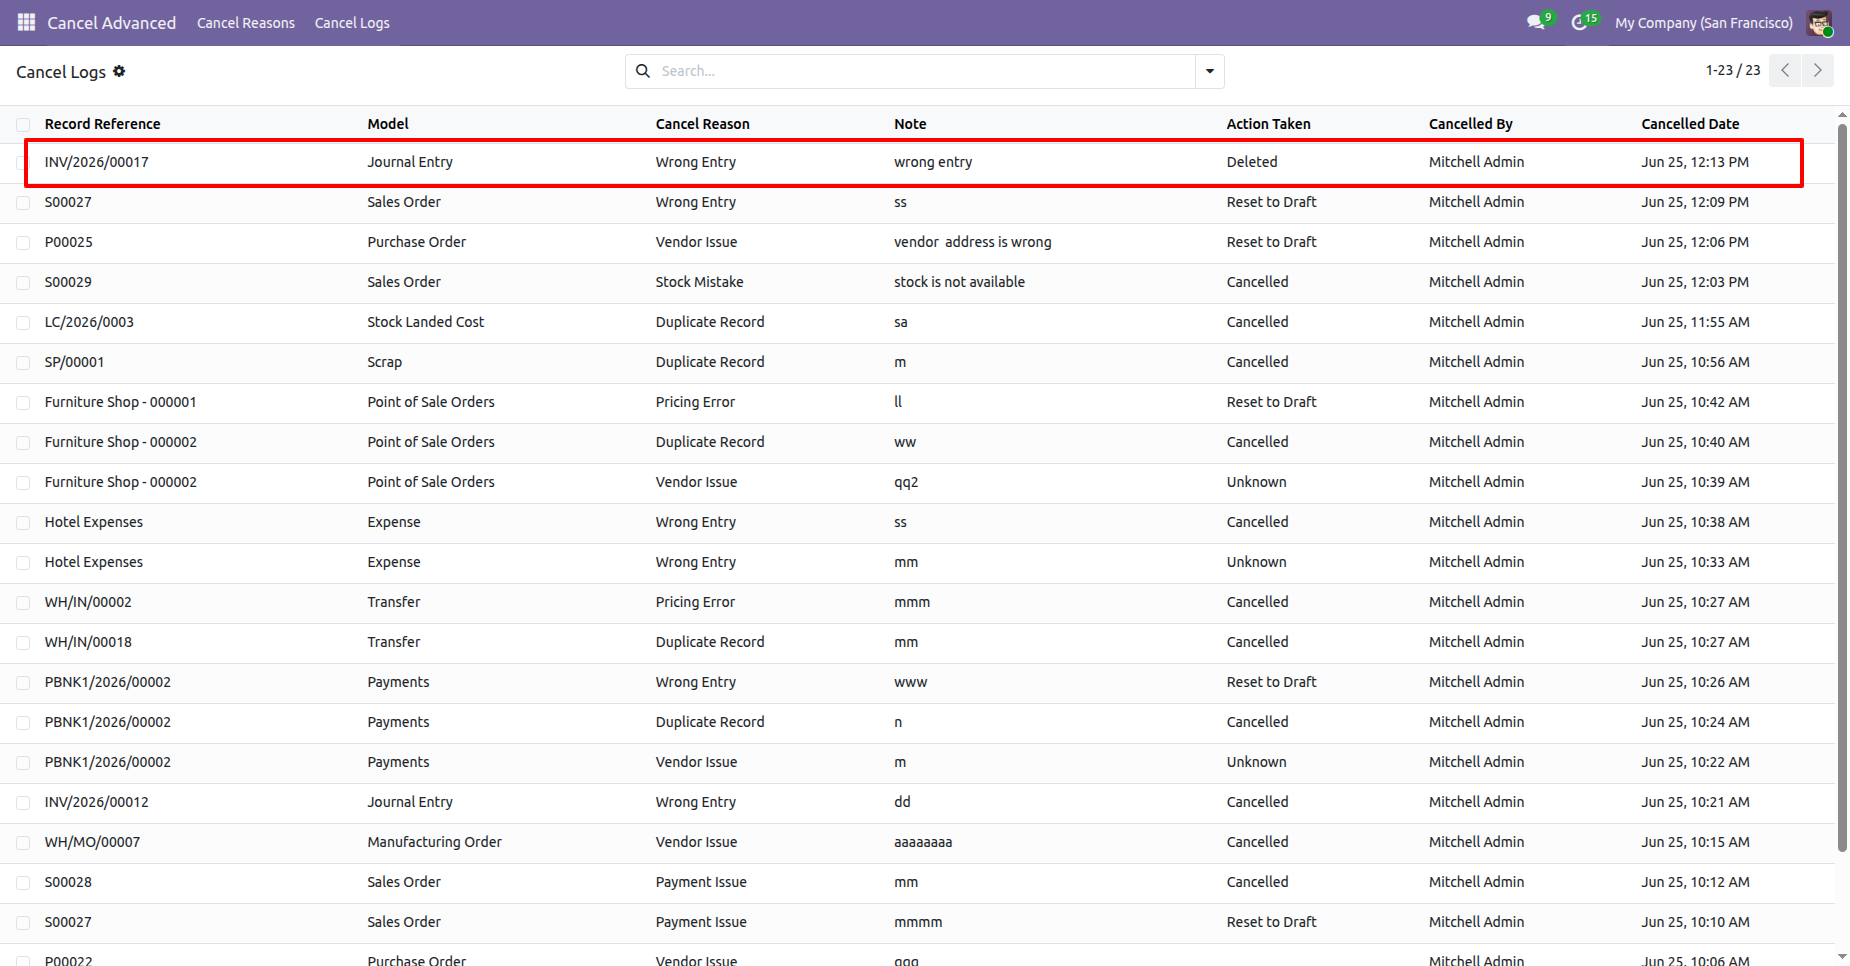
Task: Click date Jun 25, 12:13 PM
Action: click(1695, 162)
